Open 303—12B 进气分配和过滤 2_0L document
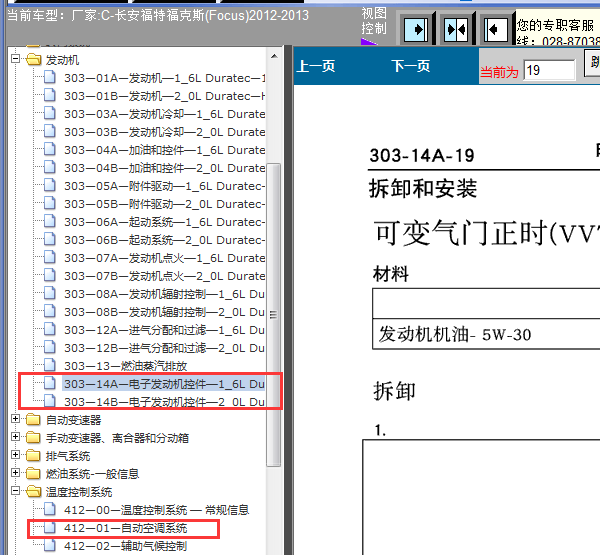The height and width of the screenshot is (555, 600). (165, 348)
